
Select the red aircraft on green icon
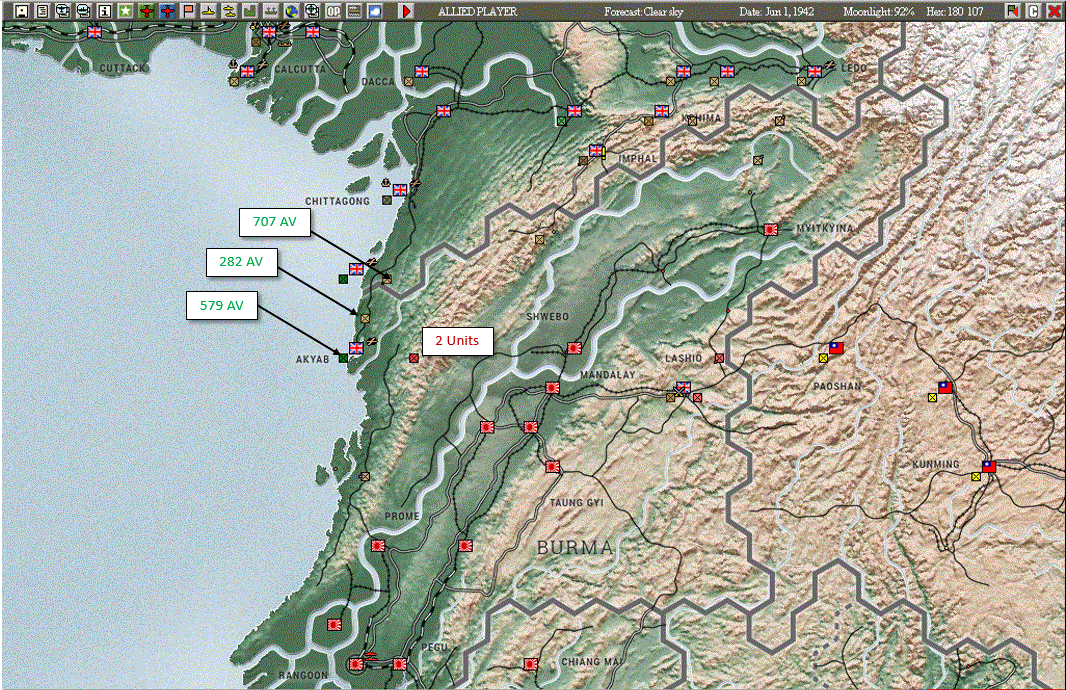pyautogui.click(x=146, y=11)
